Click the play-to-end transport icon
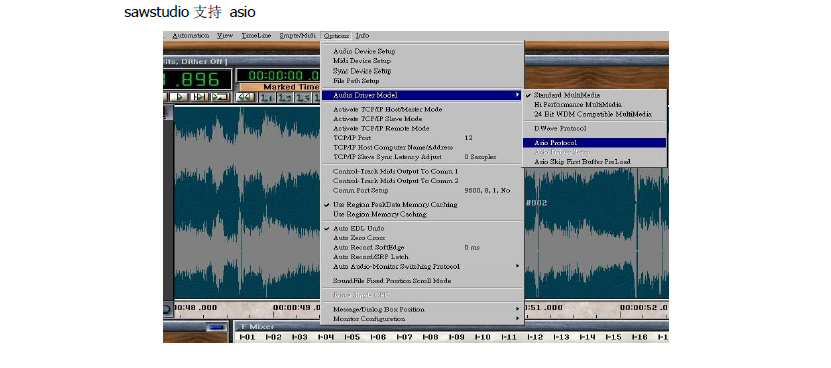831x368 pixels. click(x=199, y=97)
